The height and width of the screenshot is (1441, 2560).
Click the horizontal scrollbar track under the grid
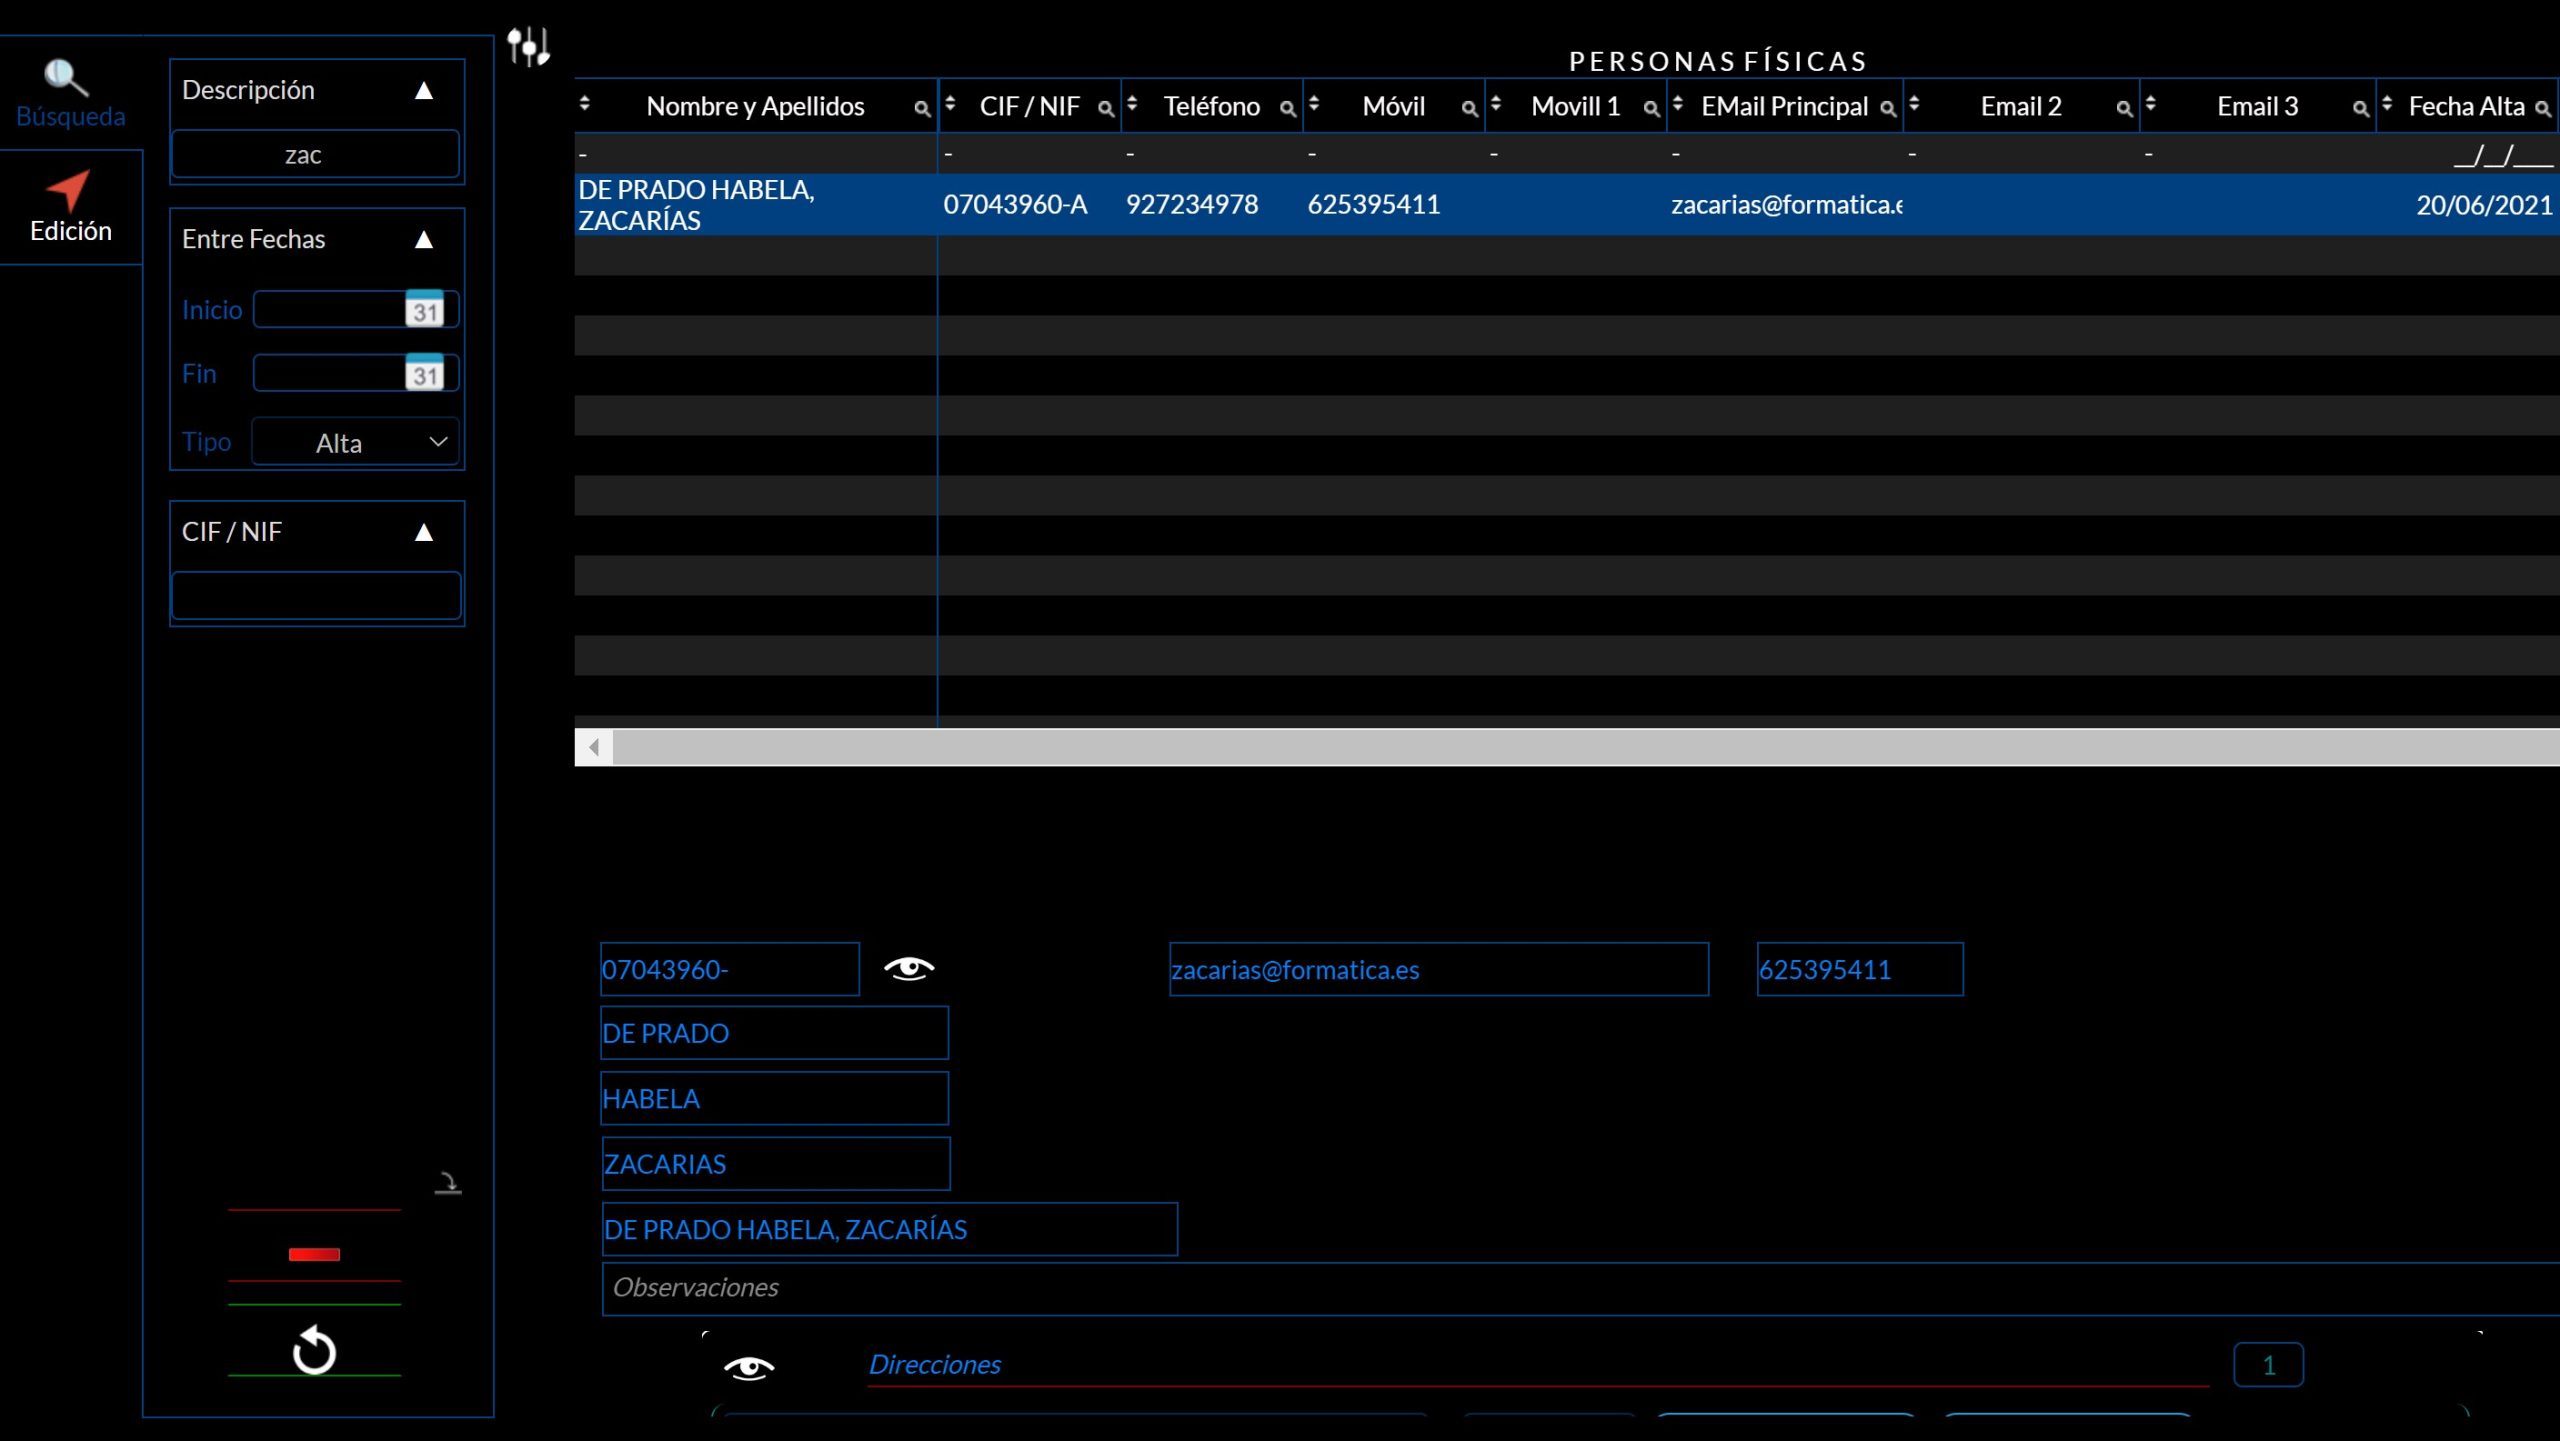coord(1586,747)
